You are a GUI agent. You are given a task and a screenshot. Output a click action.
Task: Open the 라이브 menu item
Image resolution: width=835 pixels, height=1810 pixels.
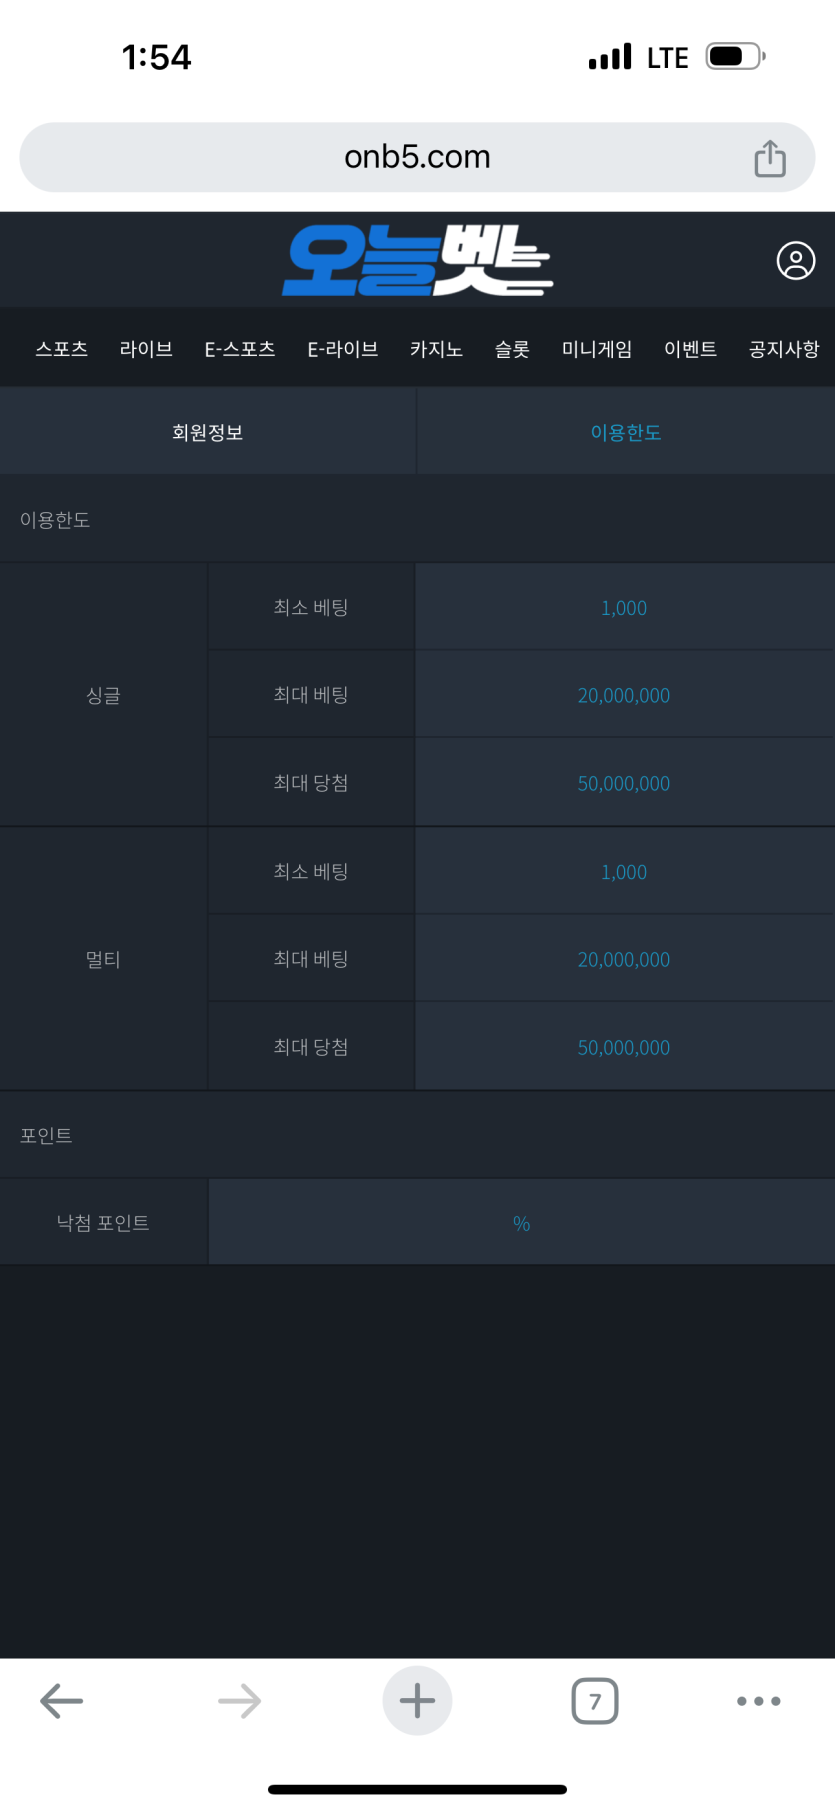(x=146, y=349)
